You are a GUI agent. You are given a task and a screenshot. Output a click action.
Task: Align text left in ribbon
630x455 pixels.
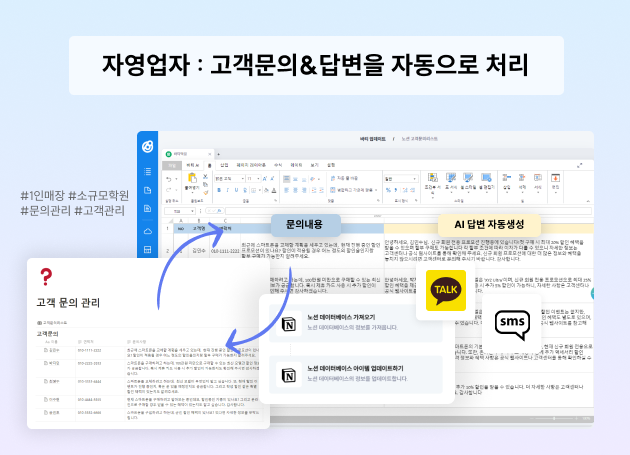[x=286, y=190]
